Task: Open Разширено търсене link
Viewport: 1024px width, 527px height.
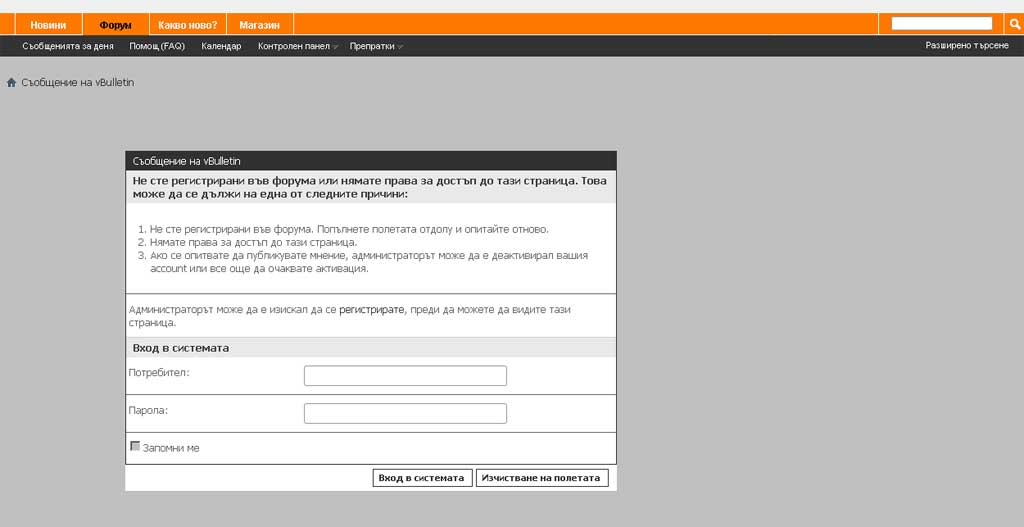Action: pyautogui.click(x=967, y=46)
